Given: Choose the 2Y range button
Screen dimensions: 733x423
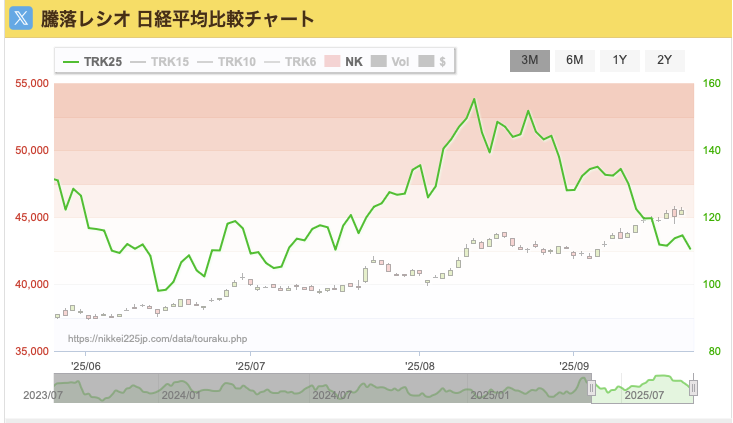Looking at the screenshot, I should (x=664, y=60).
